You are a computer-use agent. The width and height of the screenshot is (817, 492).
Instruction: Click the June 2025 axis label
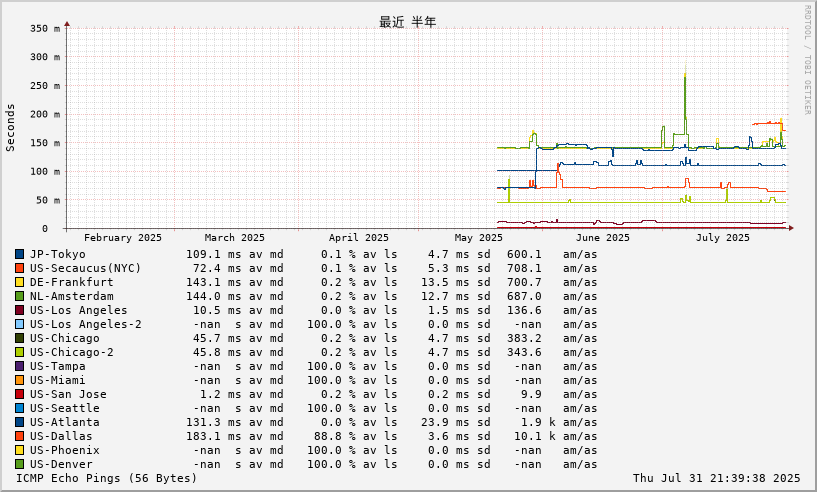click(602, 238)
